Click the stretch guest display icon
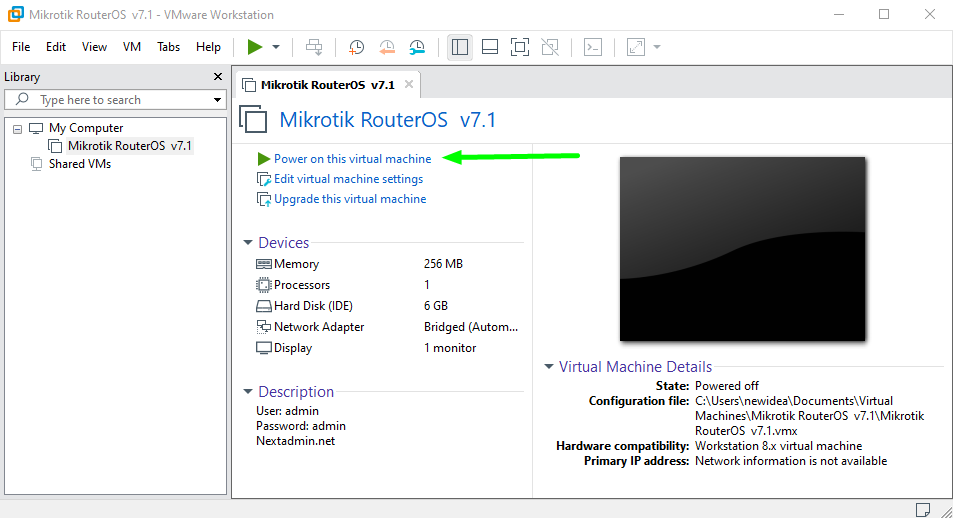Viewport: 953px width, 518px height. [636, 47]
